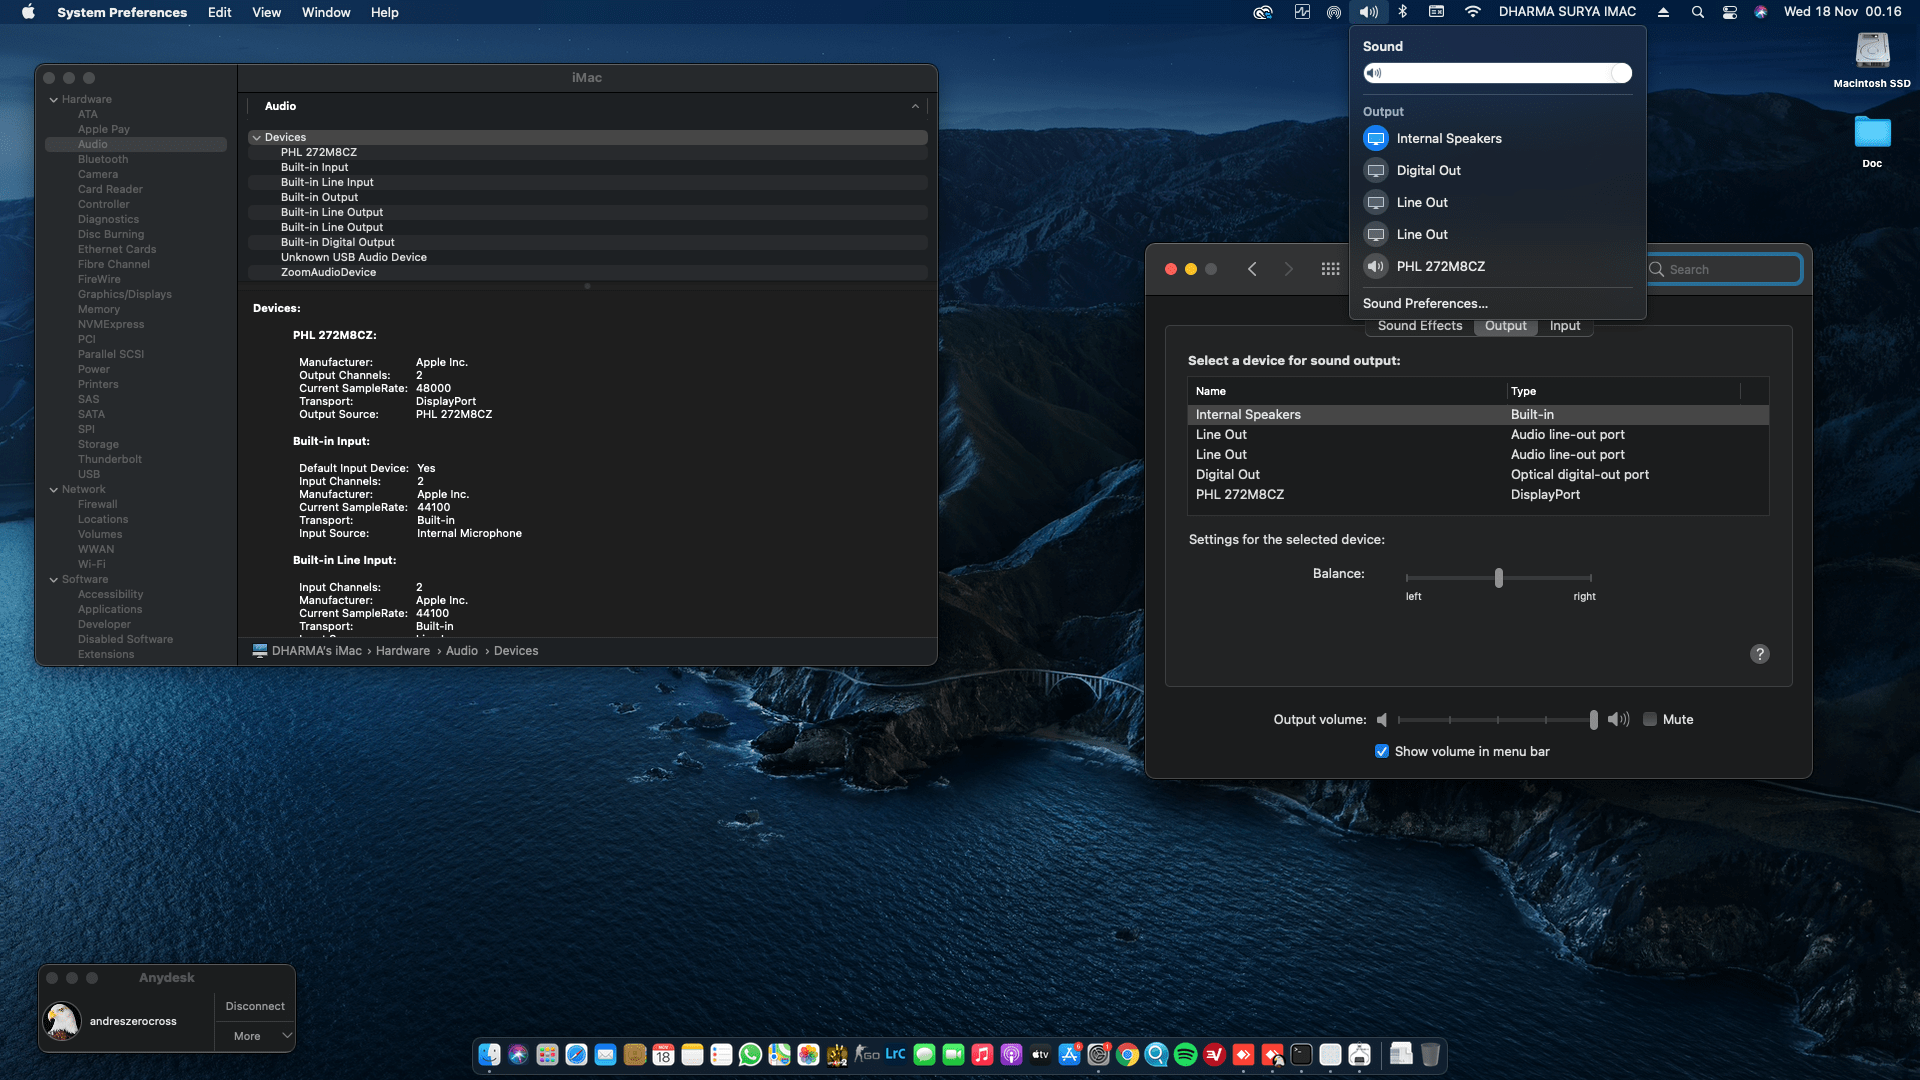Open the Window menu in menu bar
Viewport: 1920px width, 1080px height.
pos(326,12)
